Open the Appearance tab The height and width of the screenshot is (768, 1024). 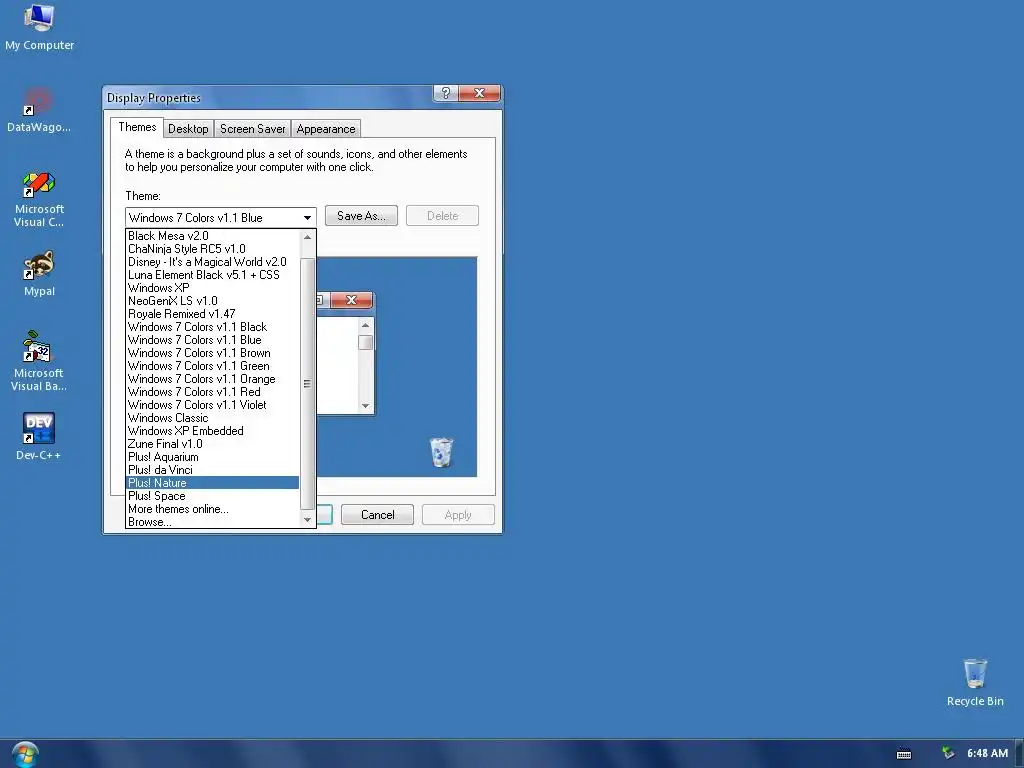[x=326, y=129]
